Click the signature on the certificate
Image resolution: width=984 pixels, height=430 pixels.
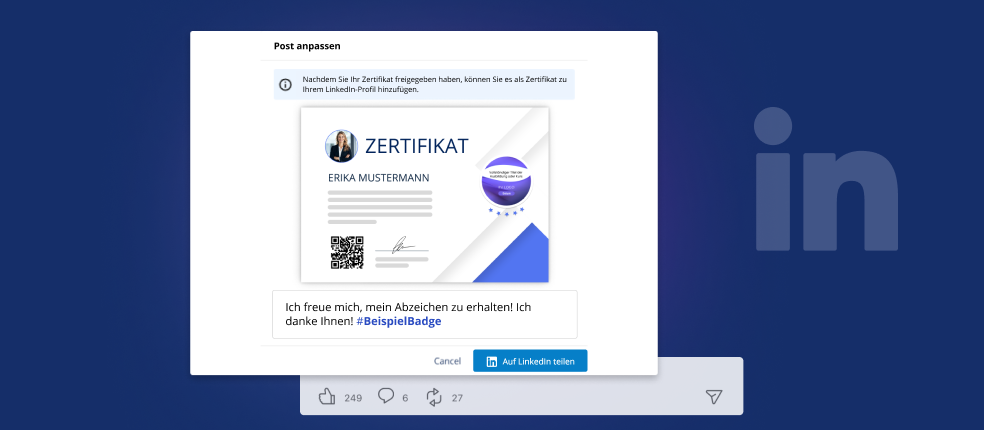pyautogui.click(x=402, y=245)
